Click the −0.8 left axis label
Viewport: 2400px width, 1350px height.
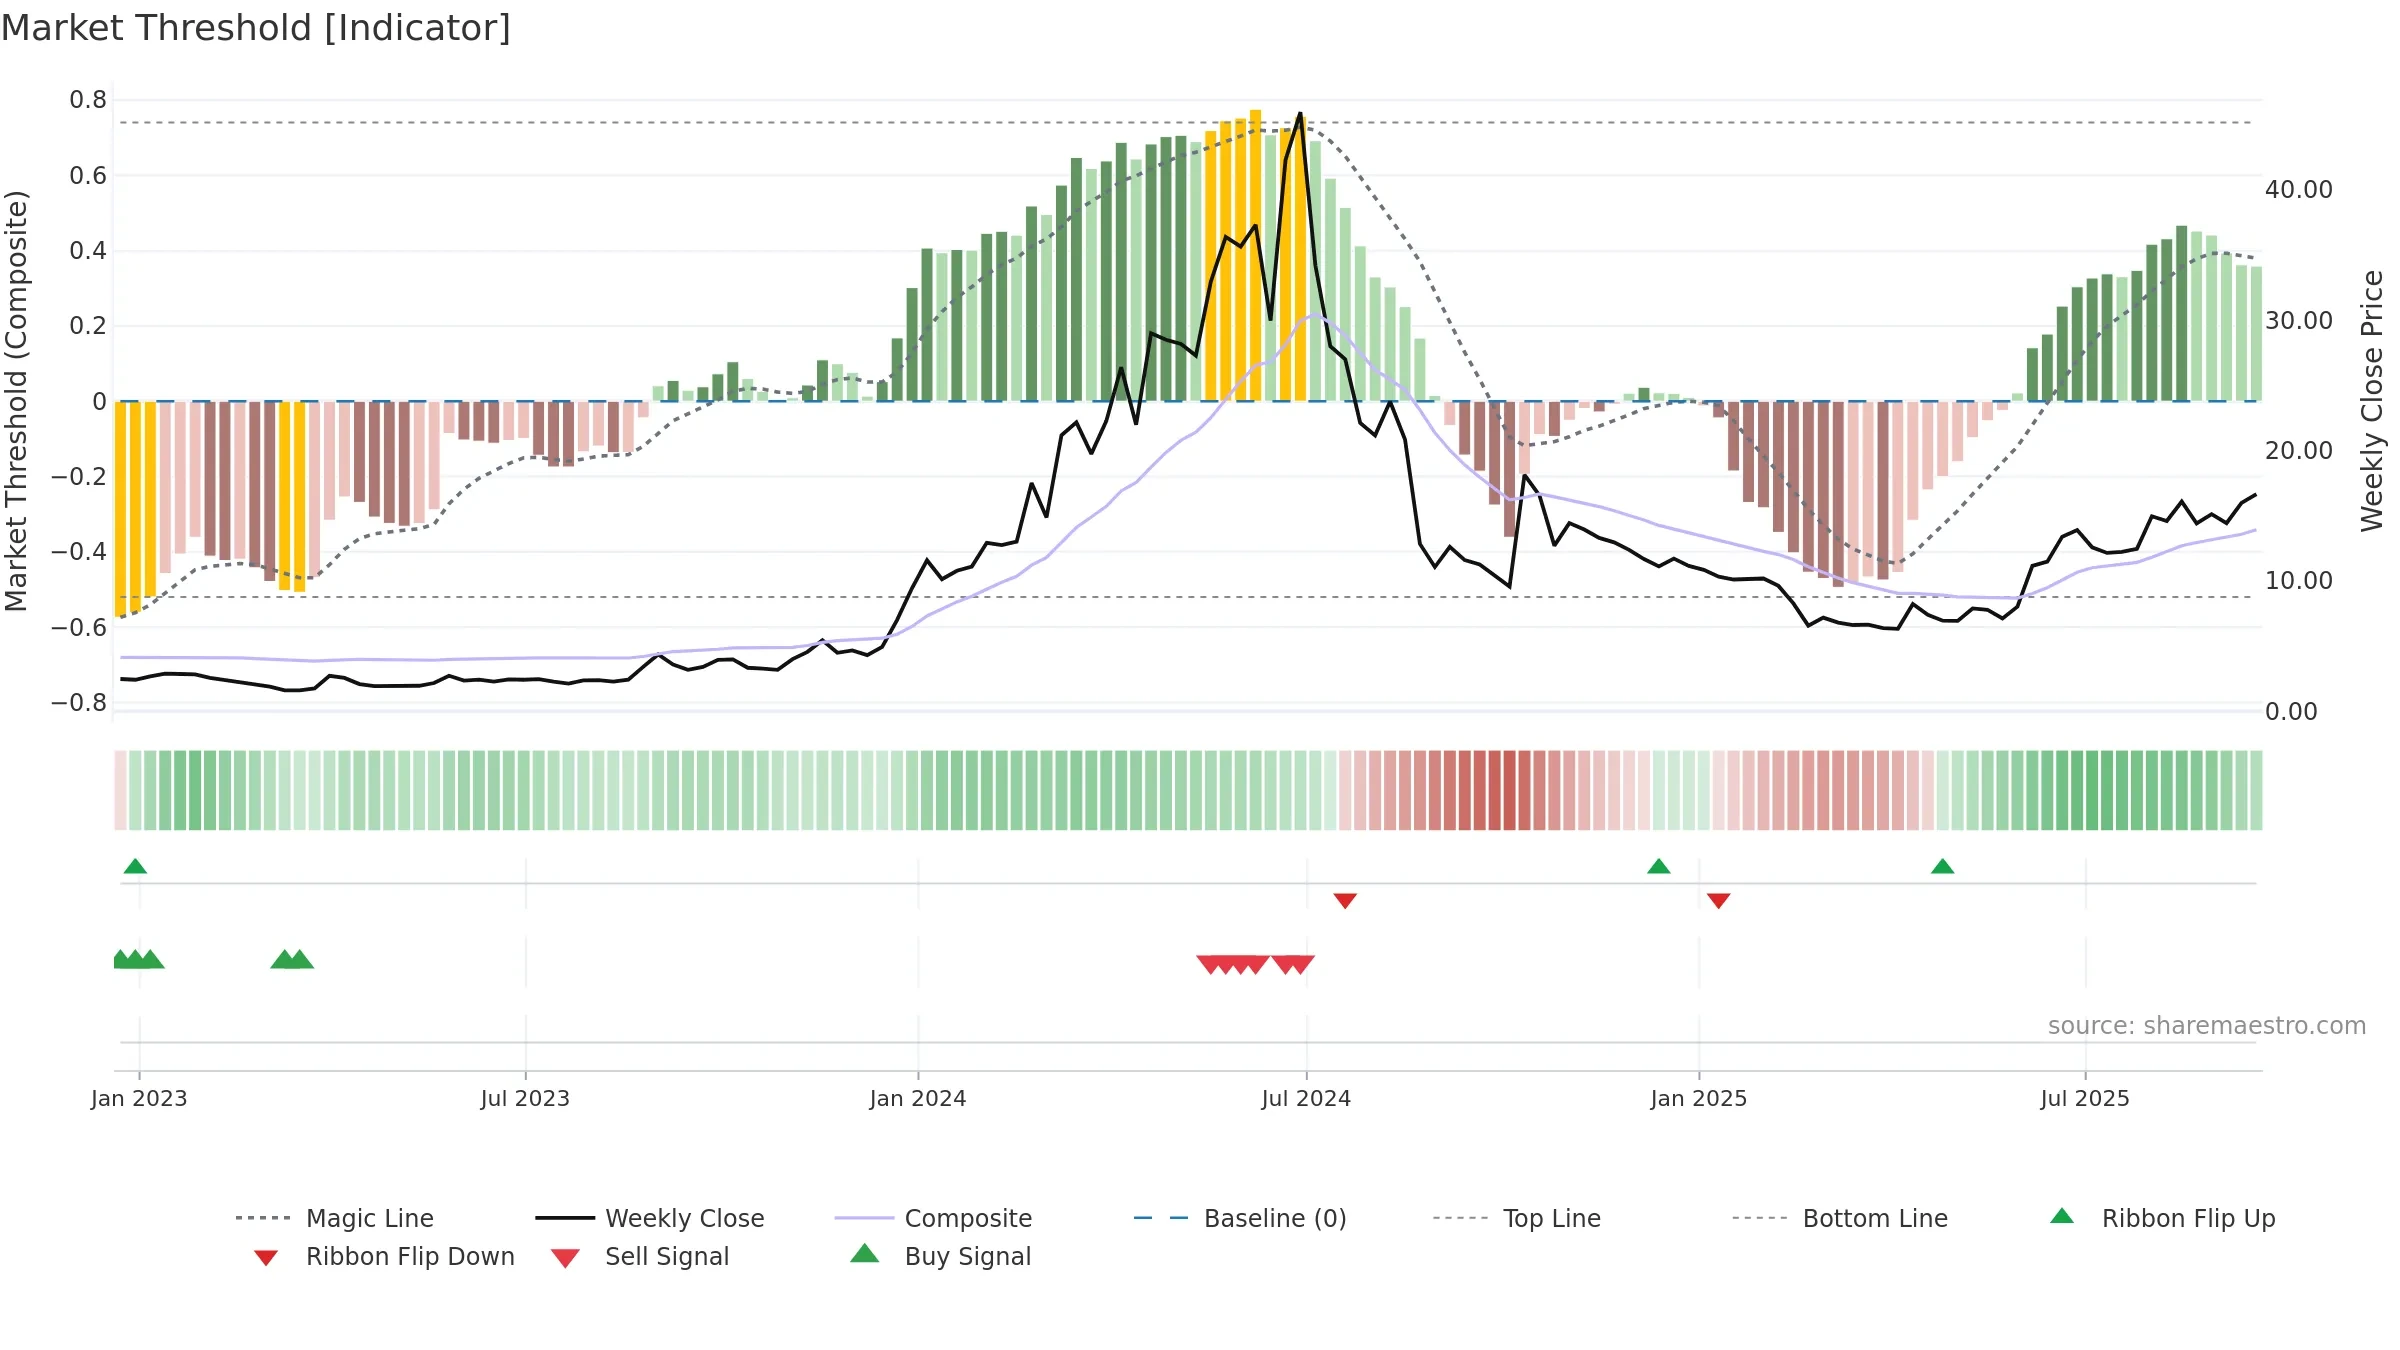(79, 703)
